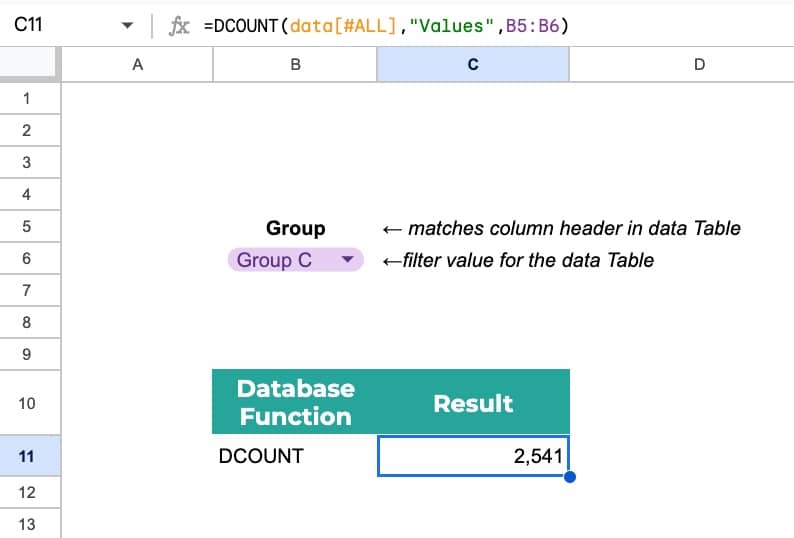Select row 5 header

[x=27, y=227]
